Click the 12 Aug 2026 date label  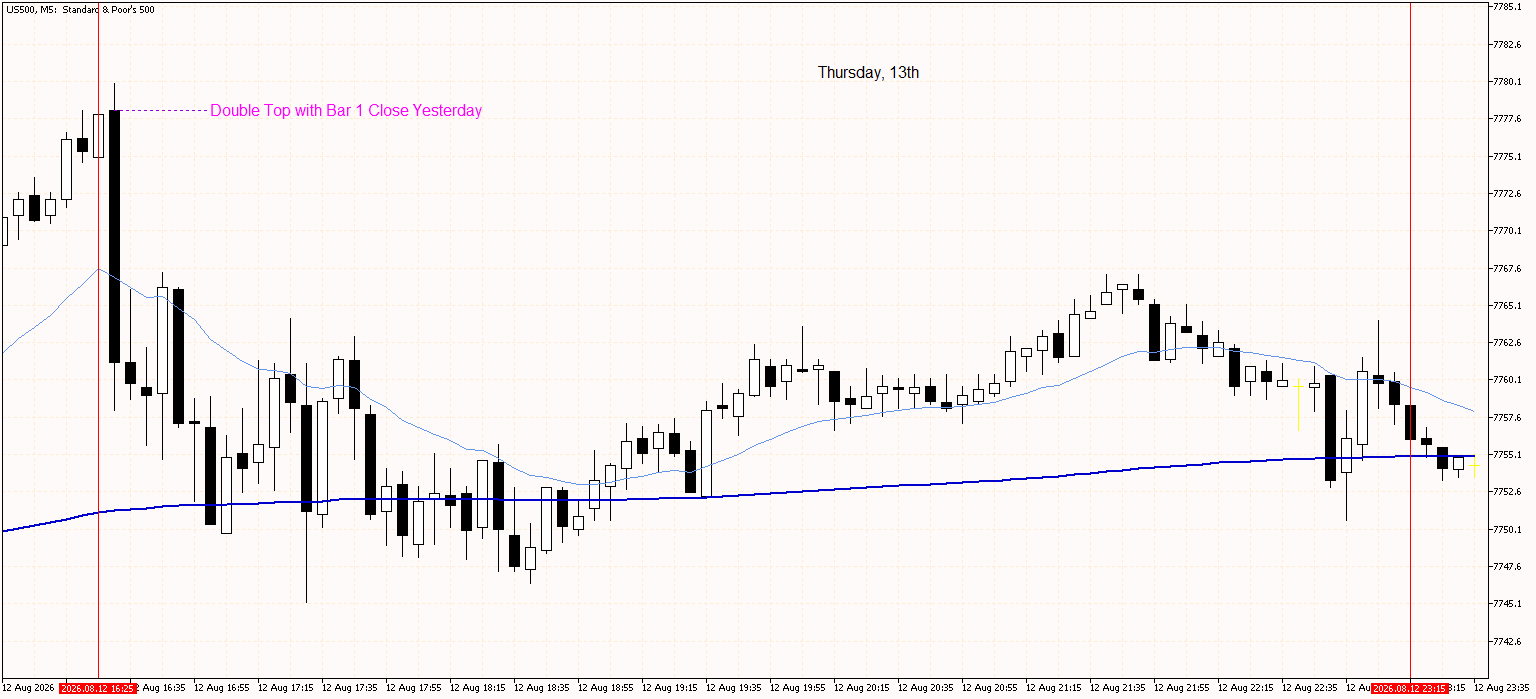point(28,689)
